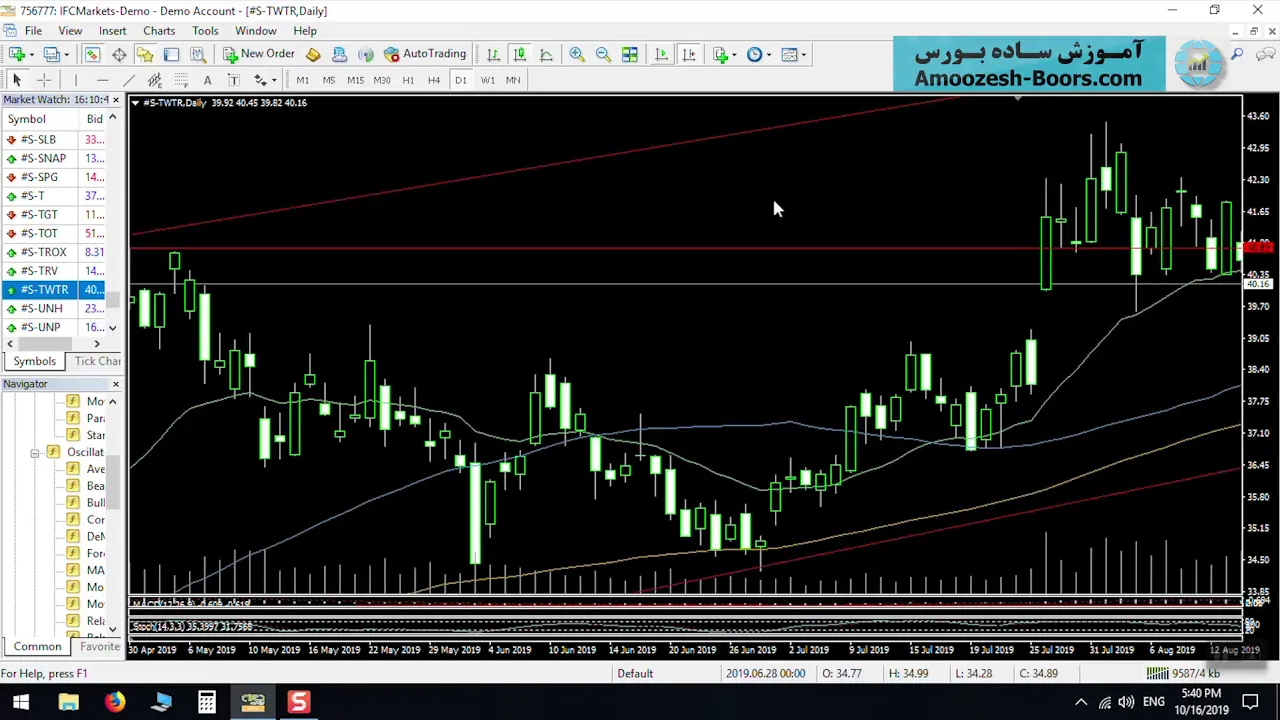
Task: Select the Navigator Common tab
Action: point(37,647)
